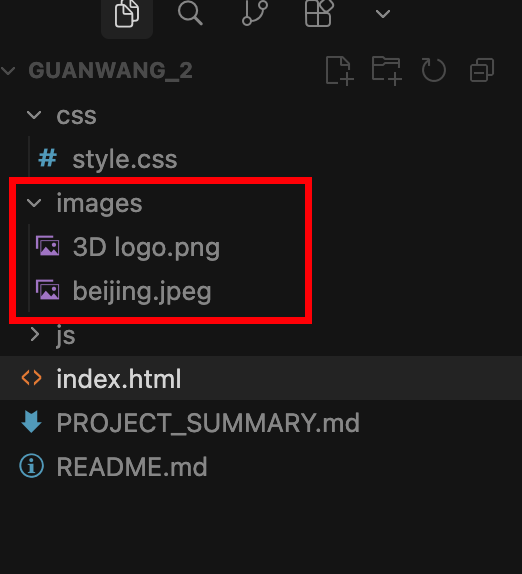Collapse the images folder
This screenshot has height=574, width=522.
(34, 202)
